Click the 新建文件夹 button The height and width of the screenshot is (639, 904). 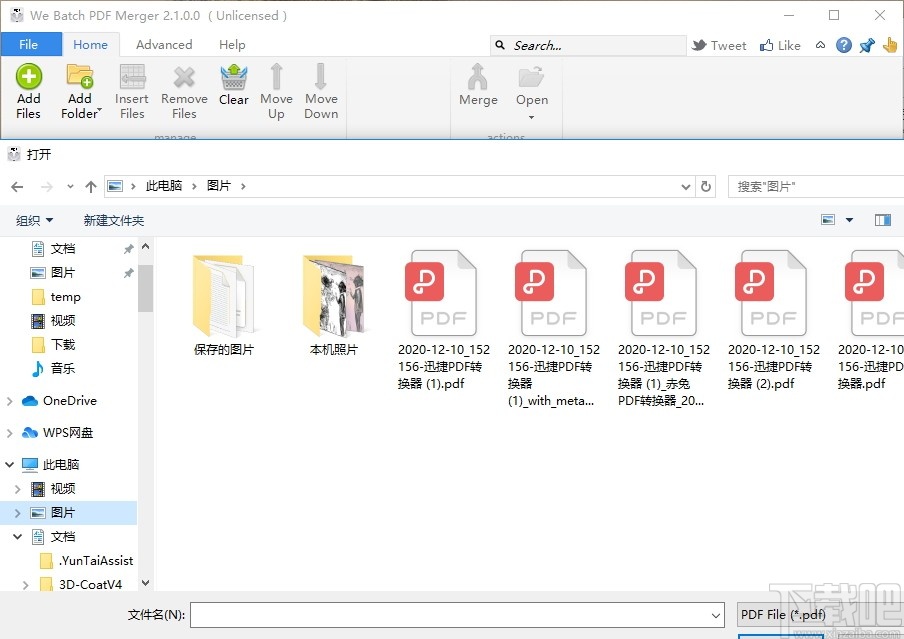coord(113,219)
